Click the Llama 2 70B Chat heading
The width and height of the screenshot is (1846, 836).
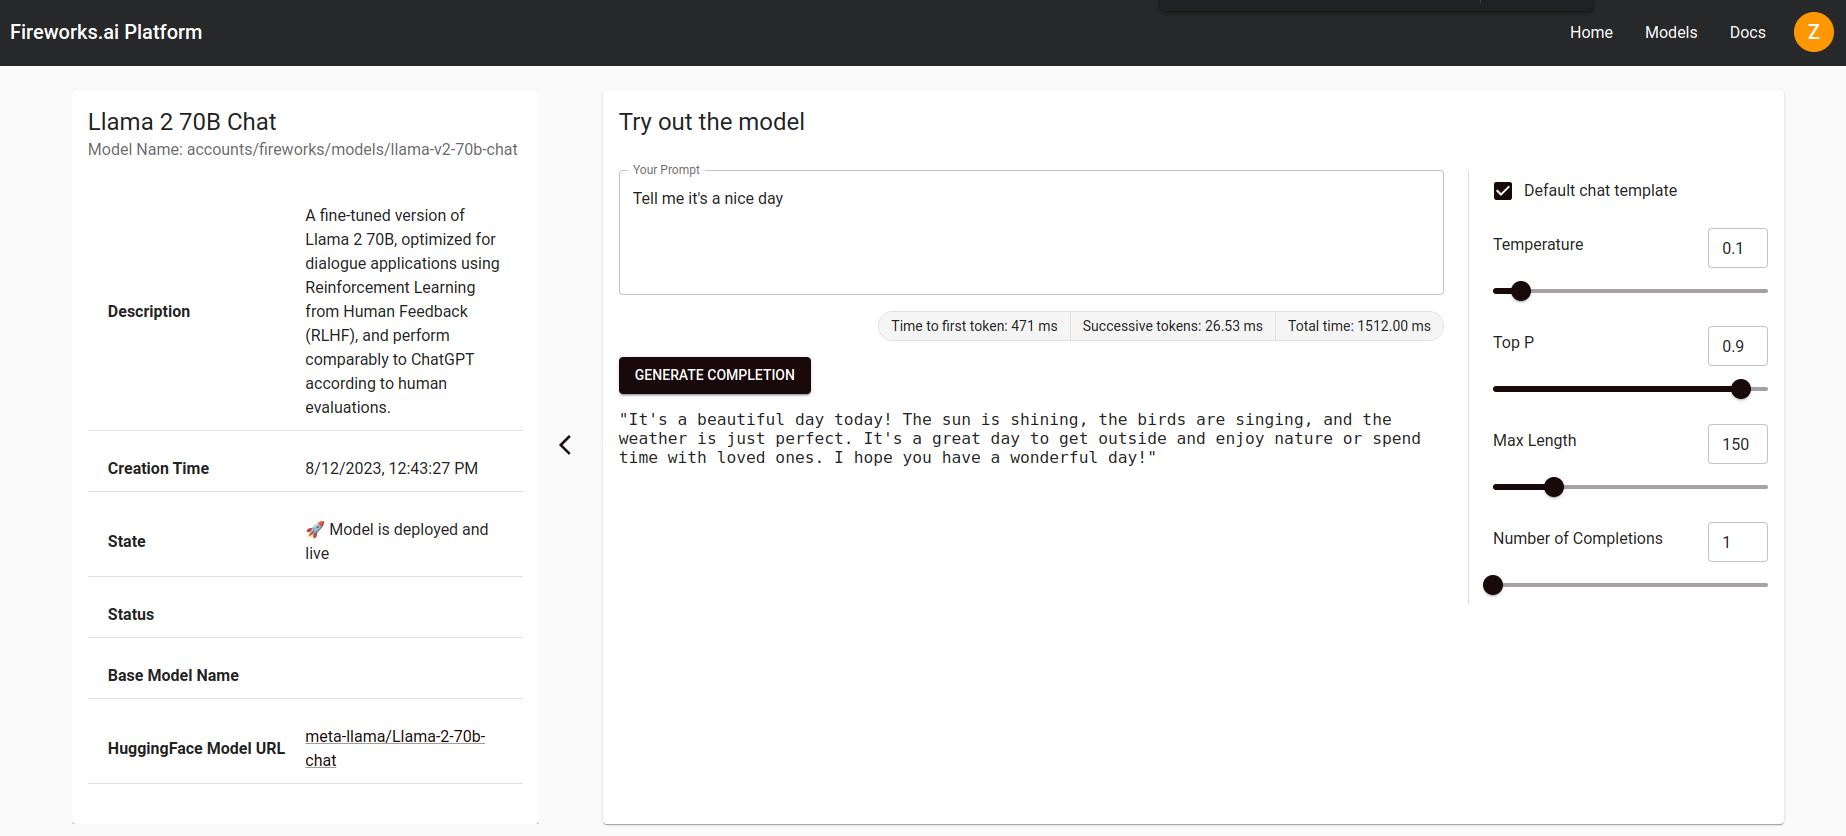coord(182,122)
